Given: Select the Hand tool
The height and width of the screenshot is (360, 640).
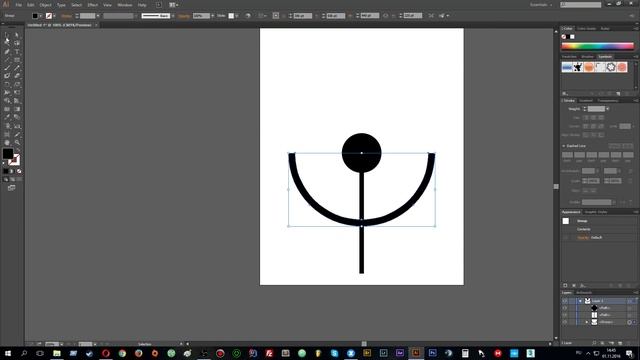Looking at the screenshot, I should (x=7, y=142).
